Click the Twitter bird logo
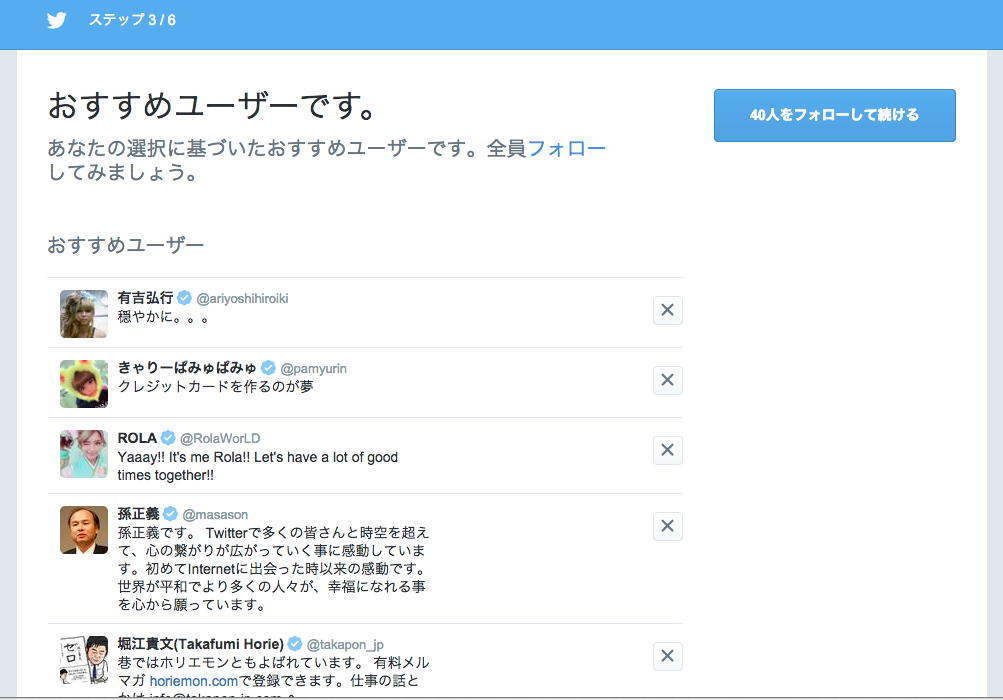Viewport: 1003px width, 700px height. click(56, 20)
